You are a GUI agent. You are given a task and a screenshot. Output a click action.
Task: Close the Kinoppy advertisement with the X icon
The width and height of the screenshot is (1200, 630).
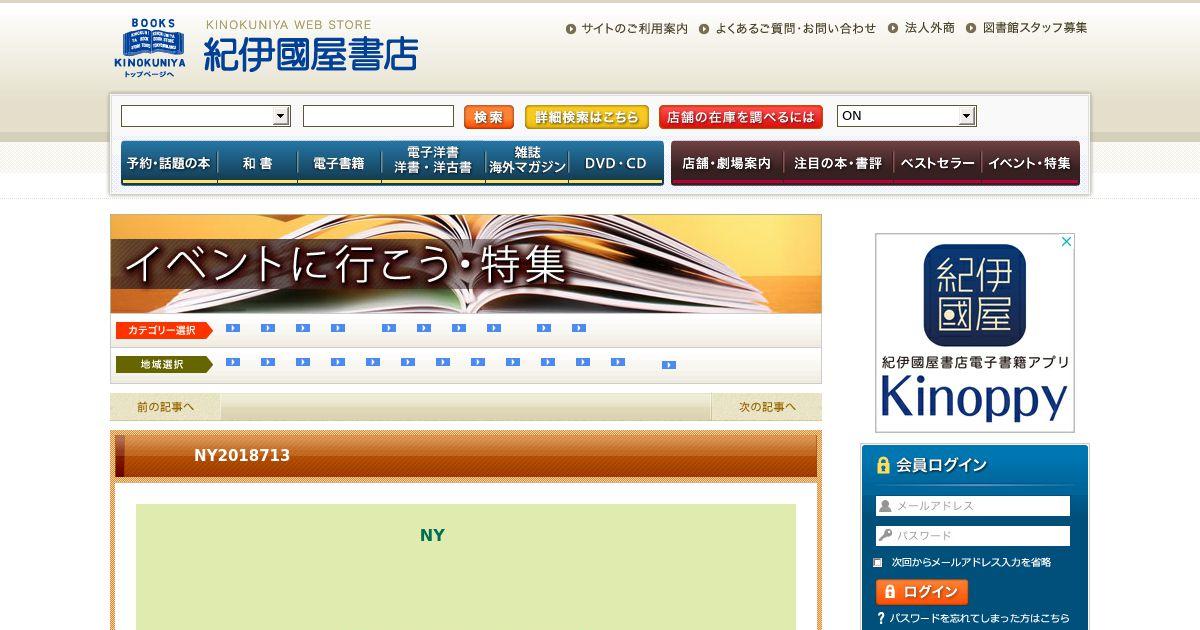click(1067, 241)
